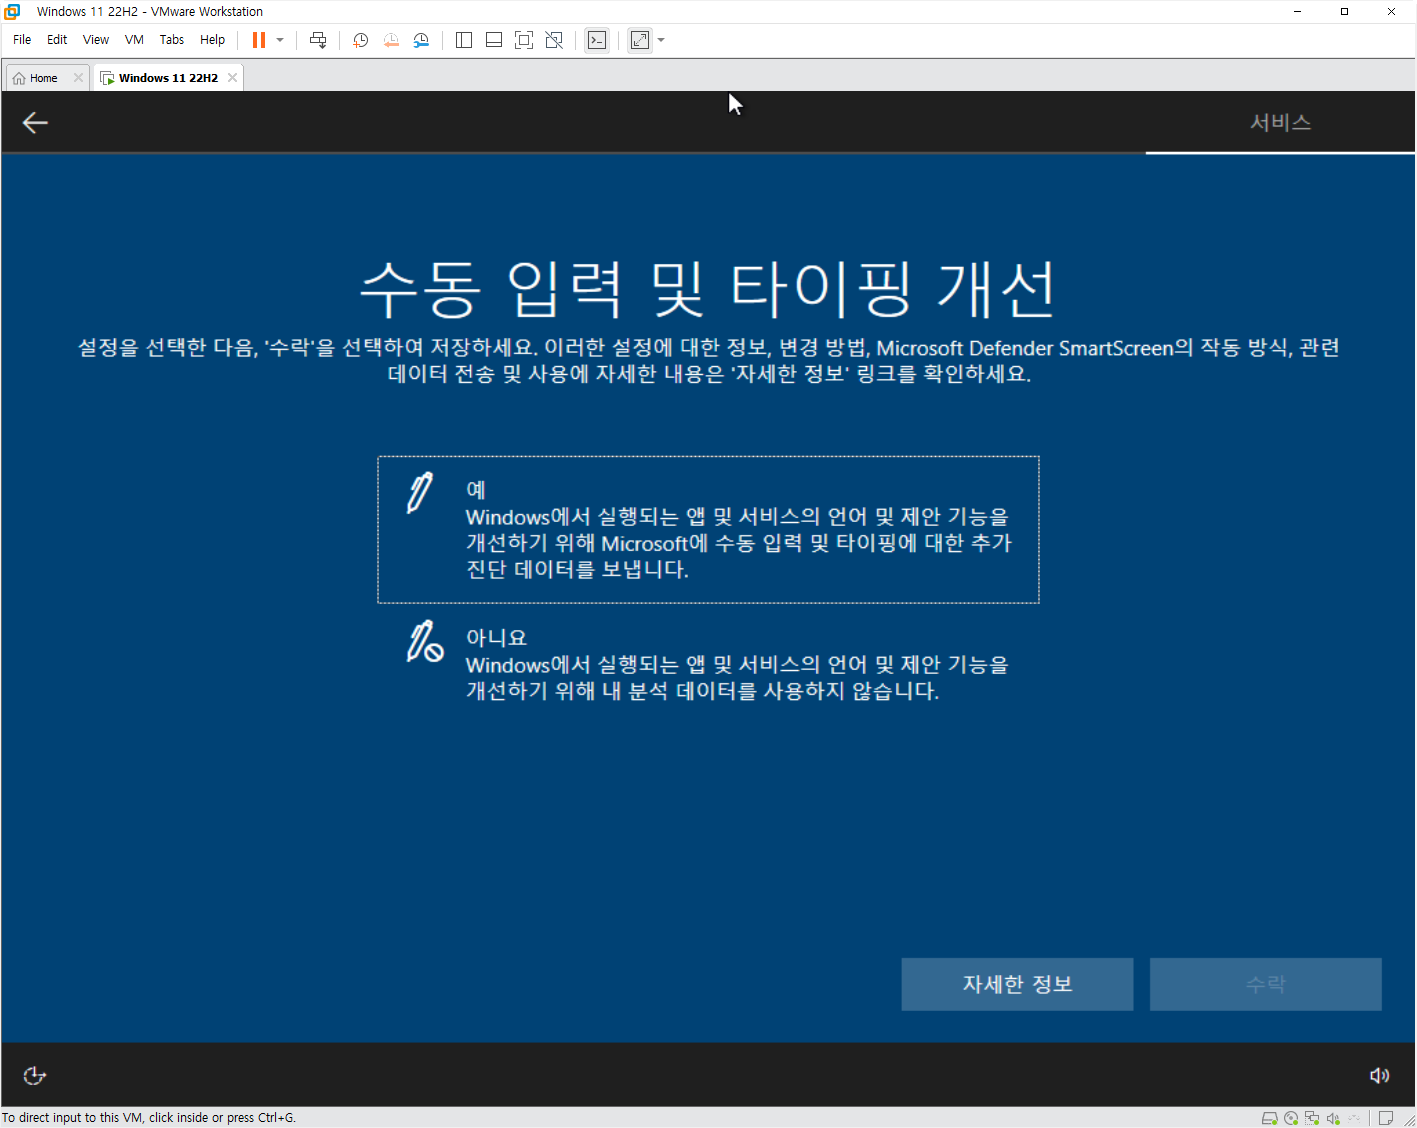This screenshot has width=1417, height=1128.
Task: Close the Home tab
Action: pyautogui.click(x=78, y=78)
